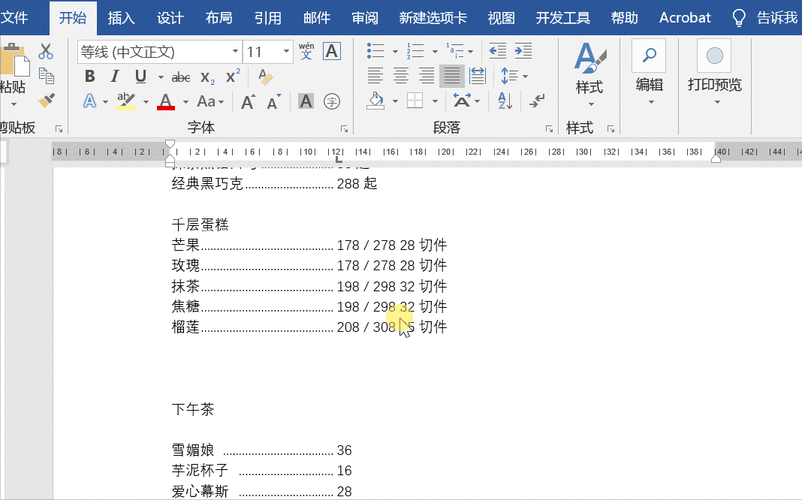Open the Styles gallery button
The image size is (802, 500).
coord(590,75)
